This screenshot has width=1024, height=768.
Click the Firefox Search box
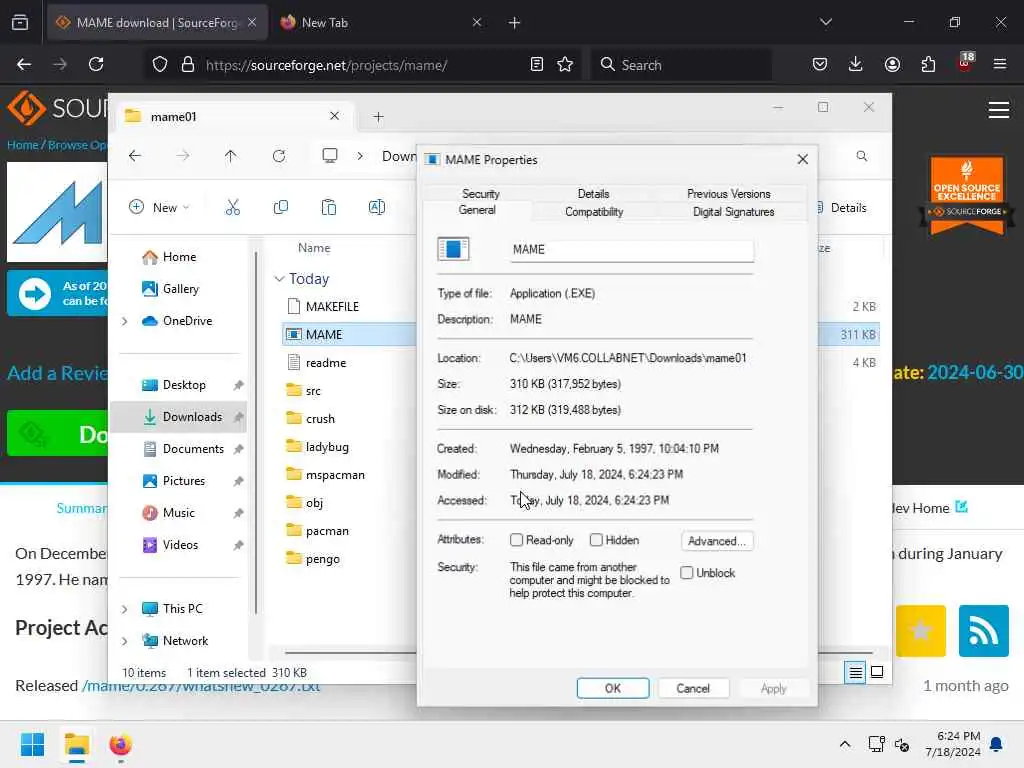coord(681,65)
